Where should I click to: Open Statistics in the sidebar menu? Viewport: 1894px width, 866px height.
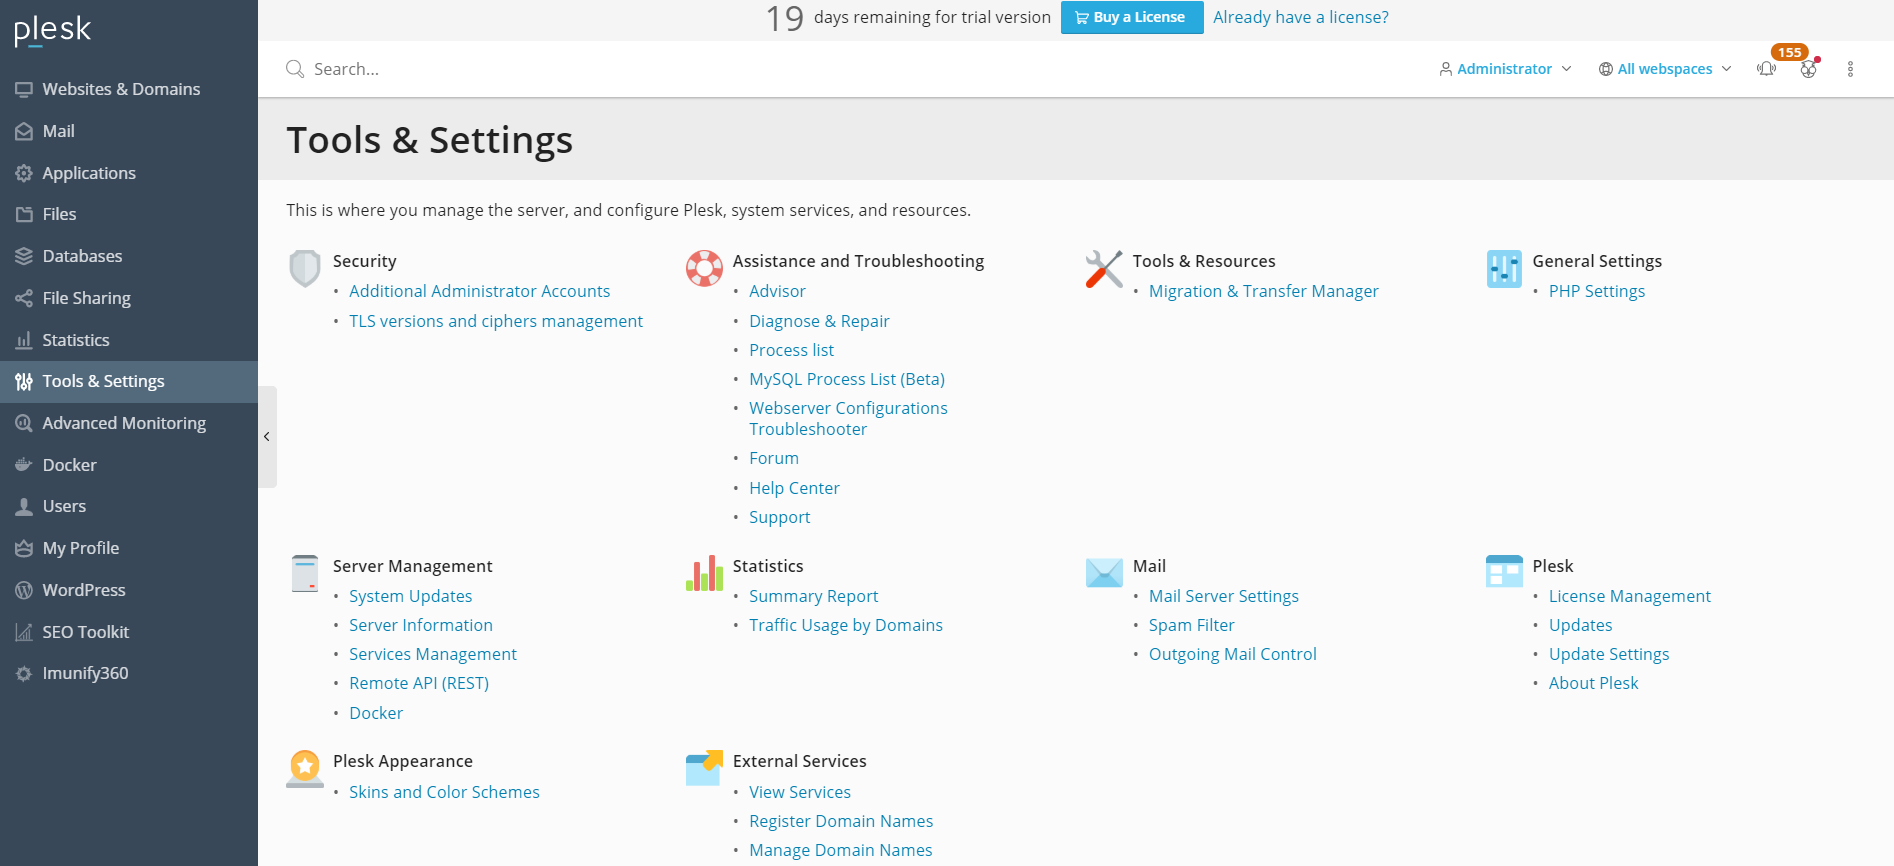coord(129,340)
